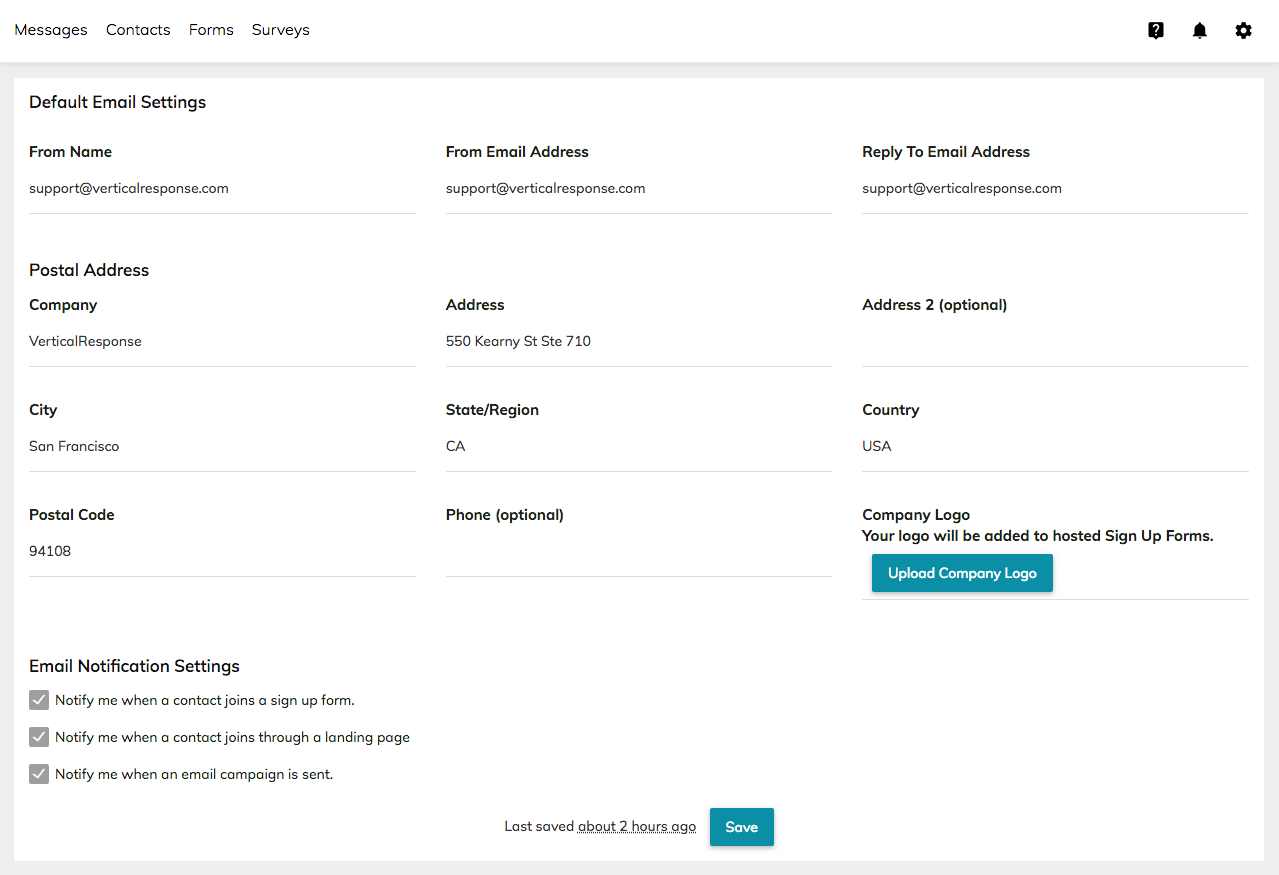Click the Default Email Settings heading
The image size is (1279, 875).
[x=118, y=102]
